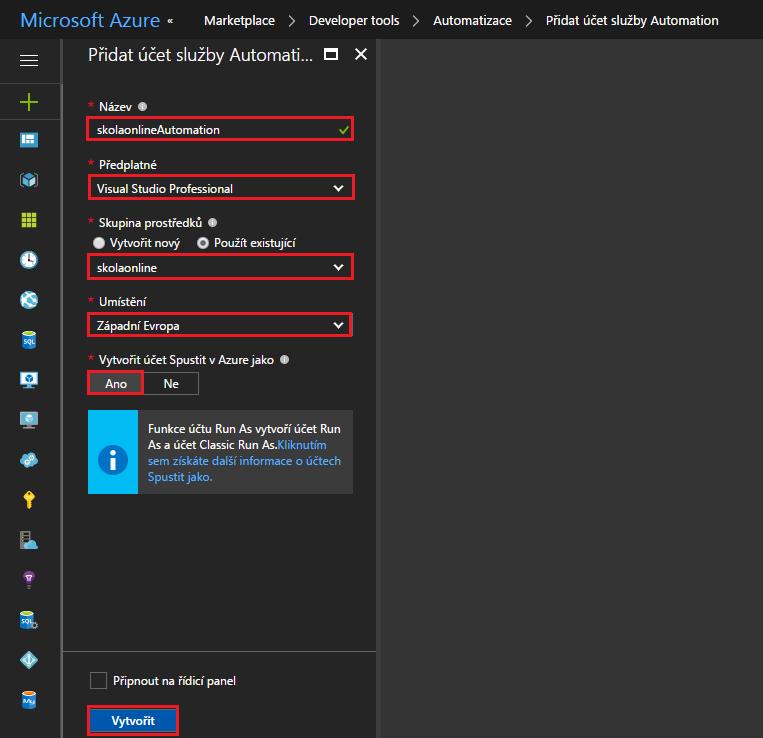763x738 pixels.
Task: Check the Připnout na řídicí panel checkbox
Action: coord(98,681)
